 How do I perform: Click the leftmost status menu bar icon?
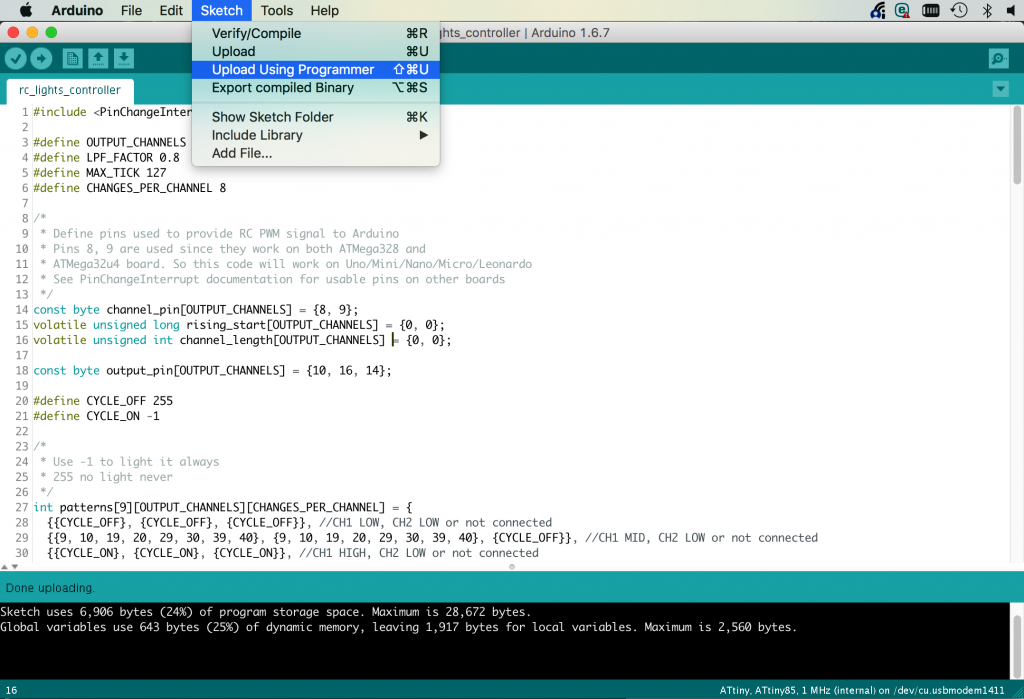pyautogui.click(x=878, y=10)
